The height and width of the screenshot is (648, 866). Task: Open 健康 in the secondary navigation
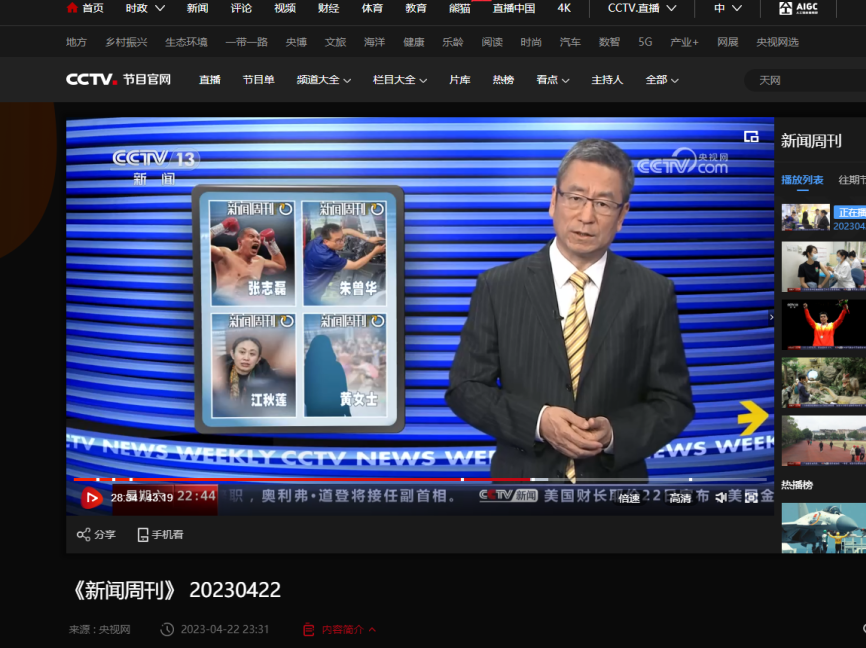click(x=413, y=42)
